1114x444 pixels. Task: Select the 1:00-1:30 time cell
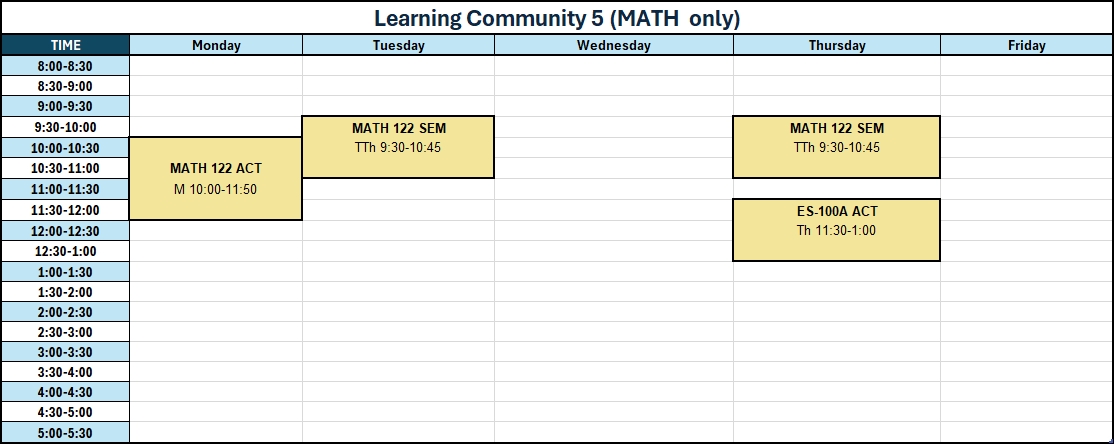(x=65, y=271)
